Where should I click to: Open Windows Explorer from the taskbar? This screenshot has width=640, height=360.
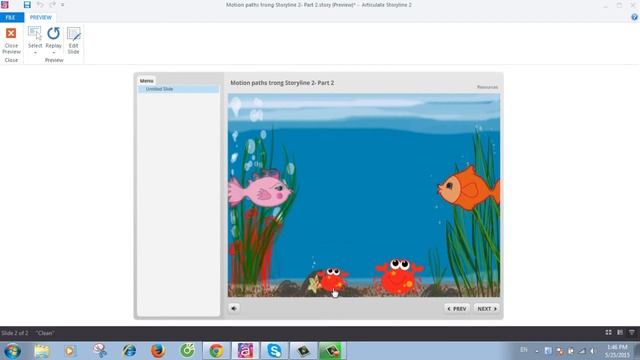click(41, 351)
